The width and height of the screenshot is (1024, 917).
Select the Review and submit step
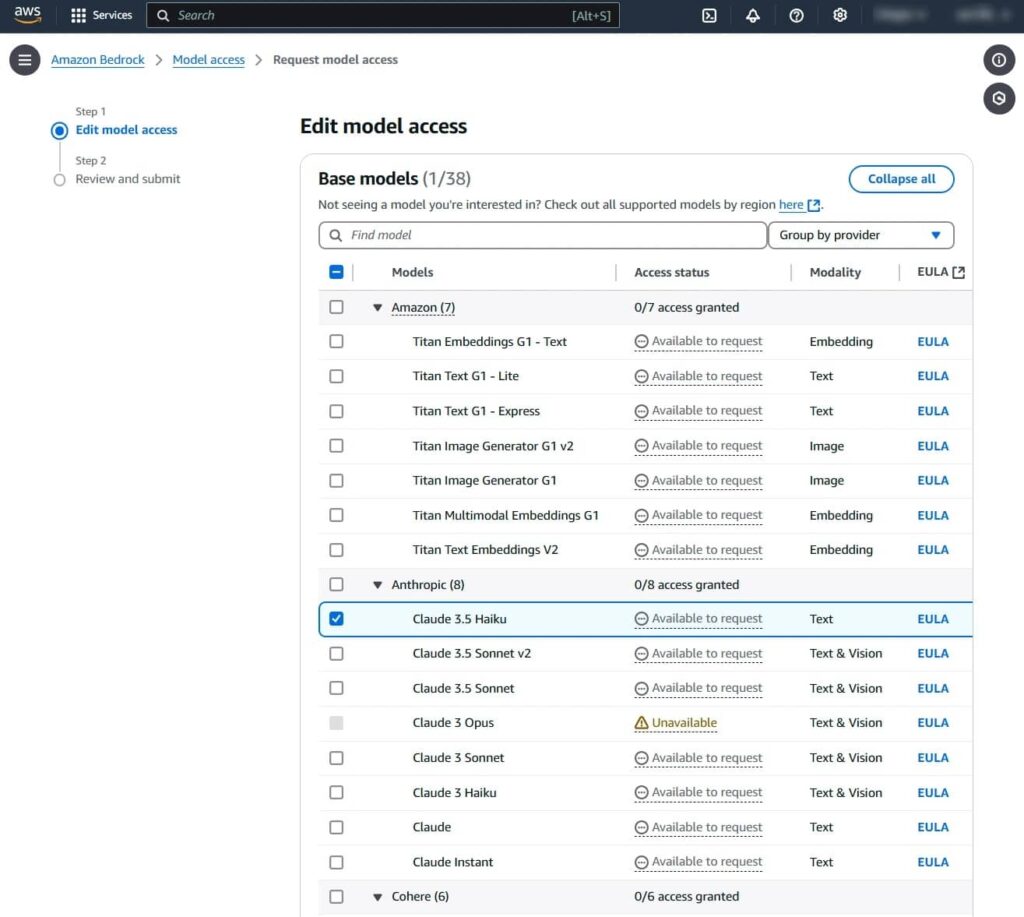128,179
